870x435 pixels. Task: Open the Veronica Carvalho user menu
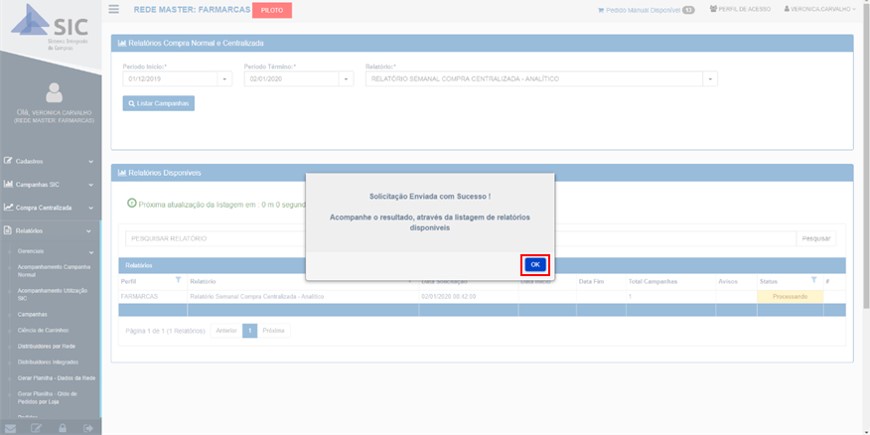pyautogui.click(x=820, y=9)
